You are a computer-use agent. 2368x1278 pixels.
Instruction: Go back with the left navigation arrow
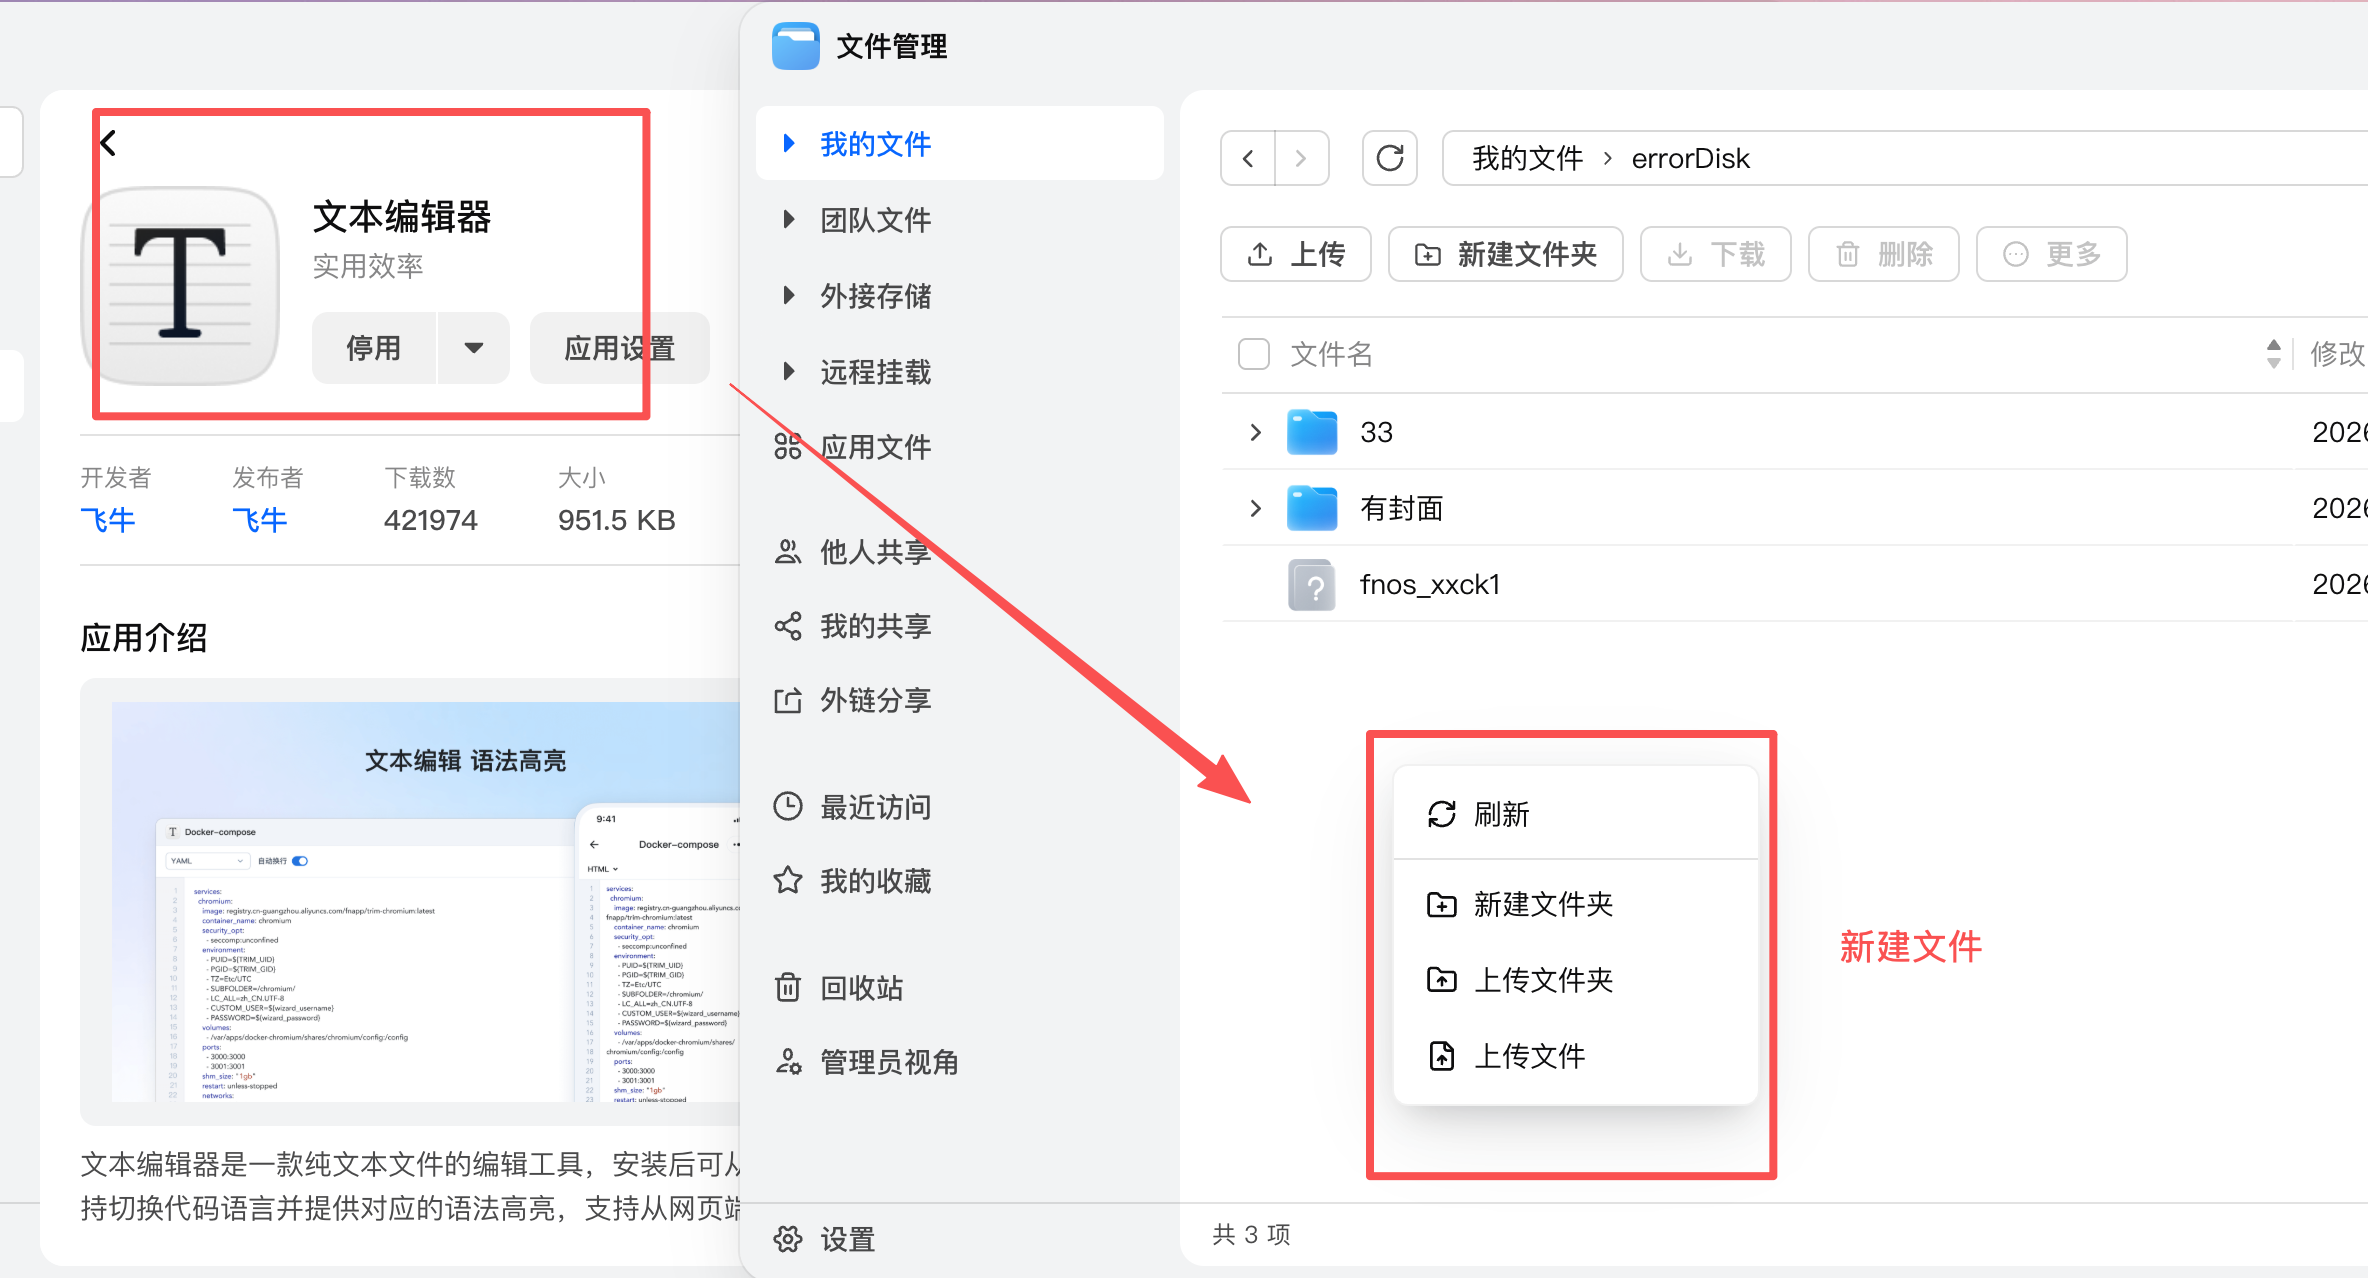pos(1248,158)
